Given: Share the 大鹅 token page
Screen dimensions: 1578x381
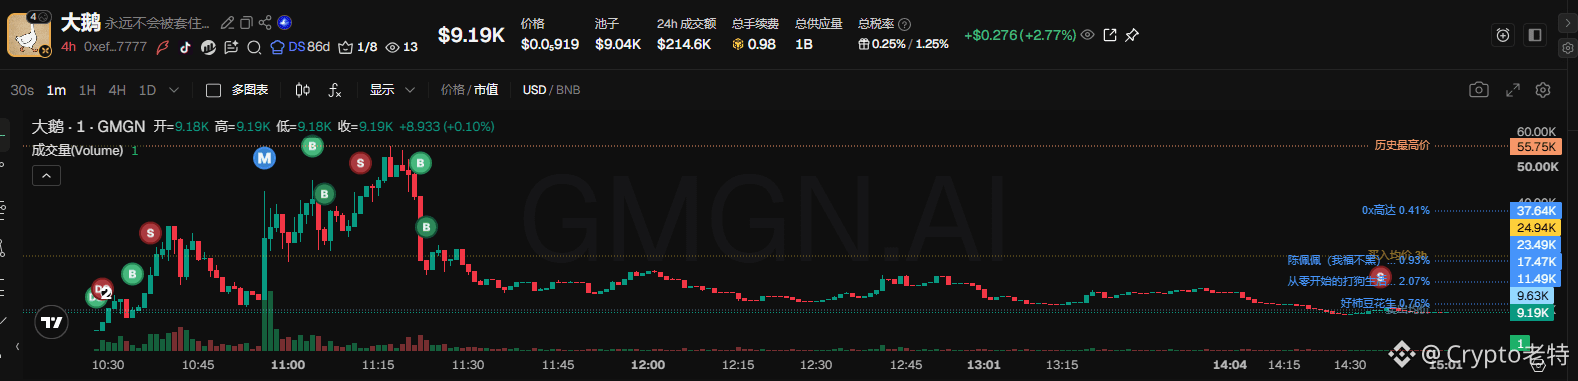Looking at the screenshot, I should pyautogui.click(x=265, y=23).
